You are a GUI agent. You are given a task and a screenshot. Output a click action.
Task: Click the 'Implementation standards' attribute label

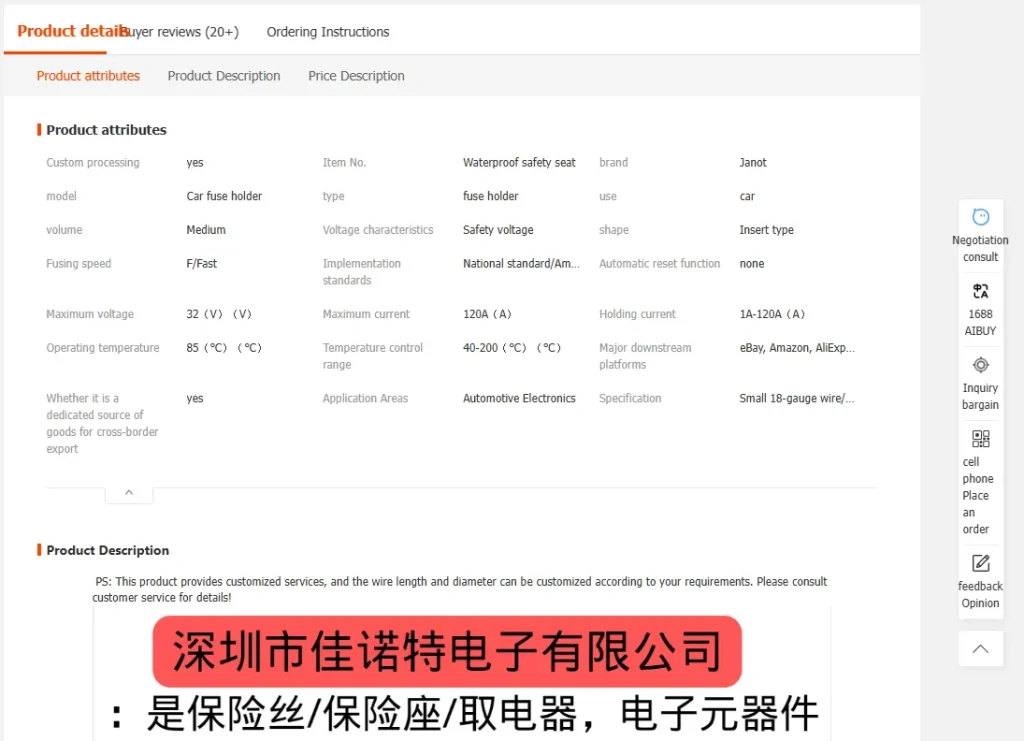[x=362, y=272]
